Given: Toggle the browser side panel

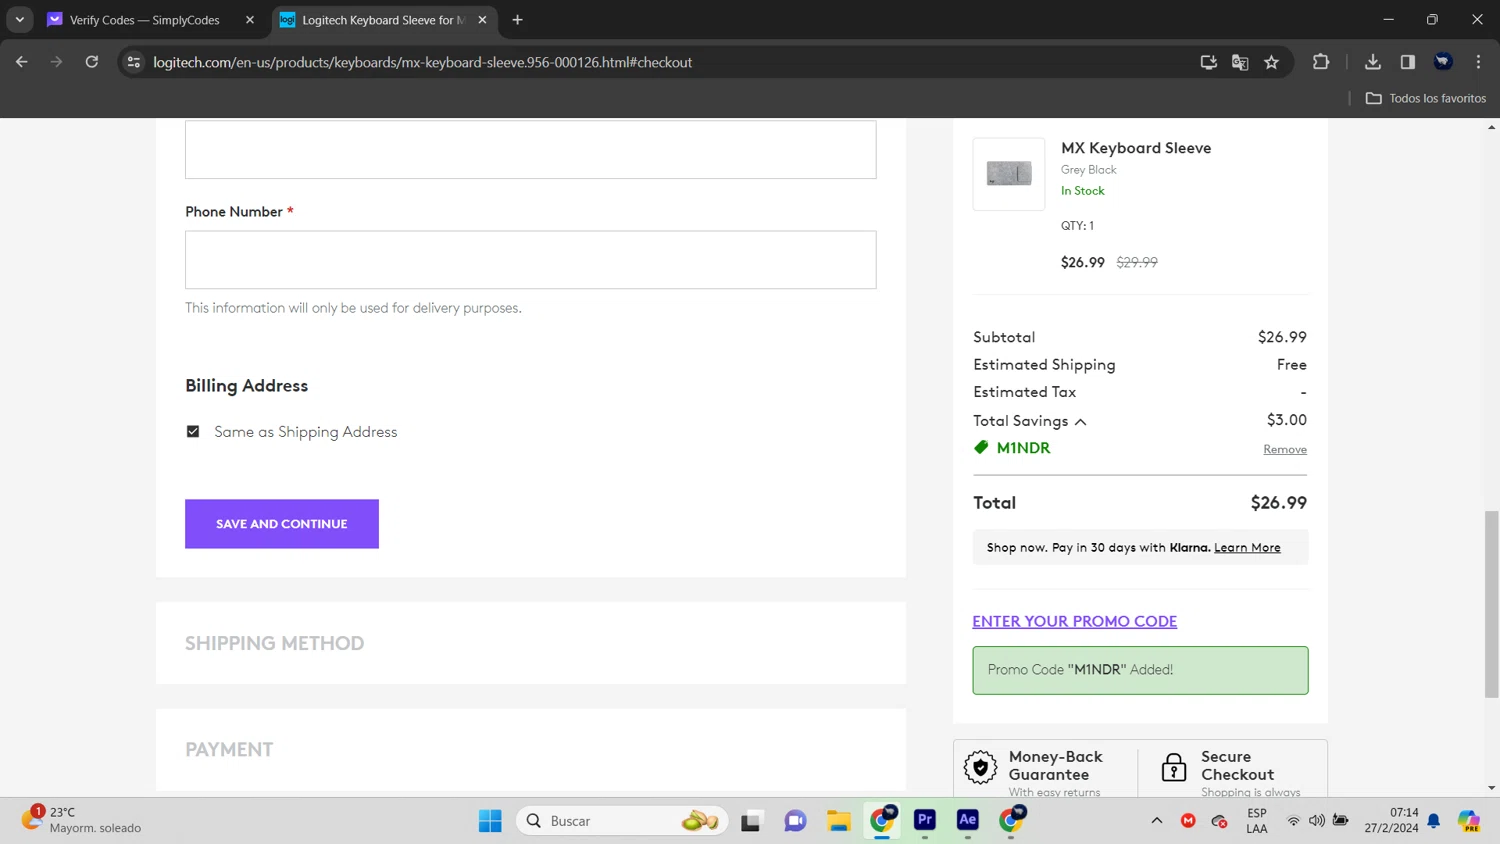Looking at the screenshot, I should (x=1408, y=62).
